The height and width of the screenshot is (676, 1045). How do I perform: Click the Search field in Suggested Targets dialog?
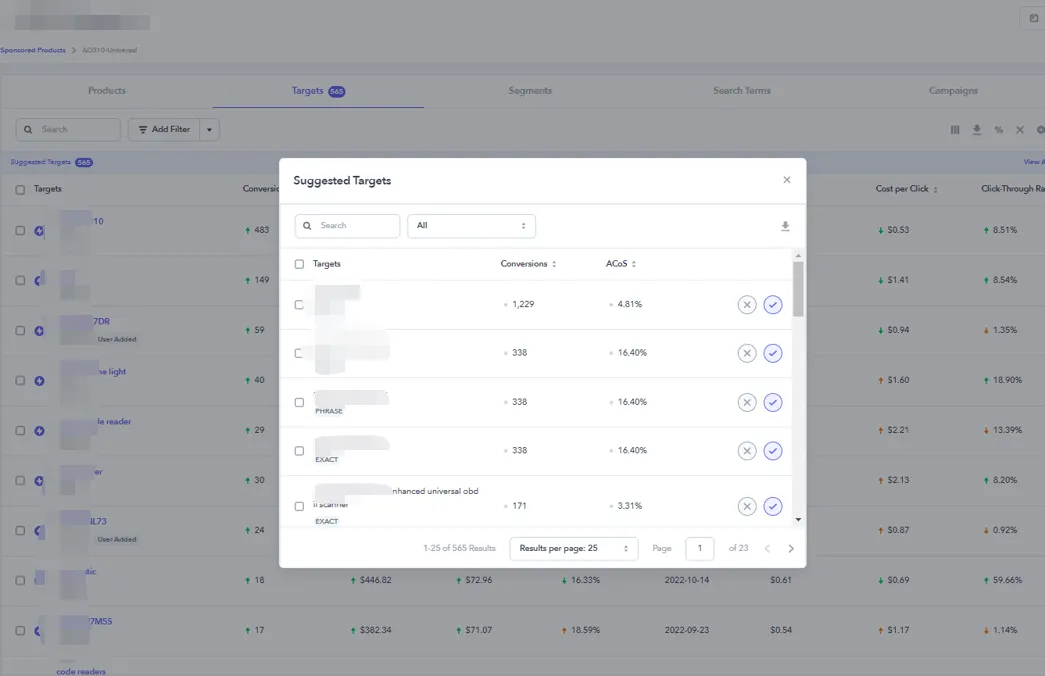coord(347,226)
